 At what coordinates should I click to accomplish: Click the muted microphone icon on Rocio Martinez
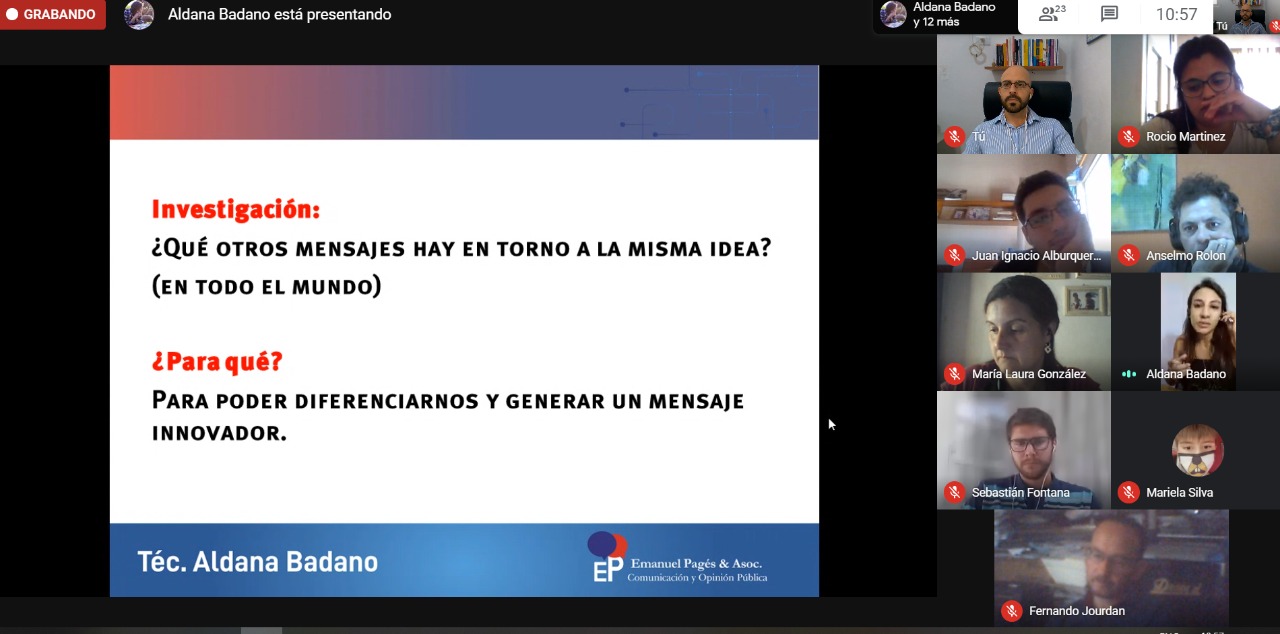1128,137
